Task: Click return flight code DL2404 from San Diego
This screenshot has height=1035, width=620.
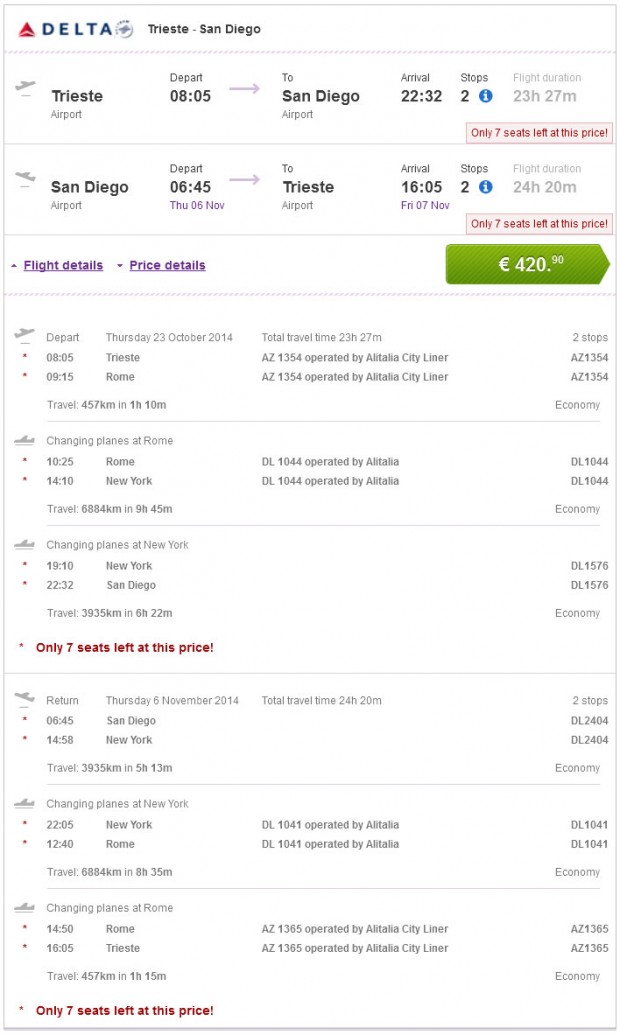Action: (588, 720)
